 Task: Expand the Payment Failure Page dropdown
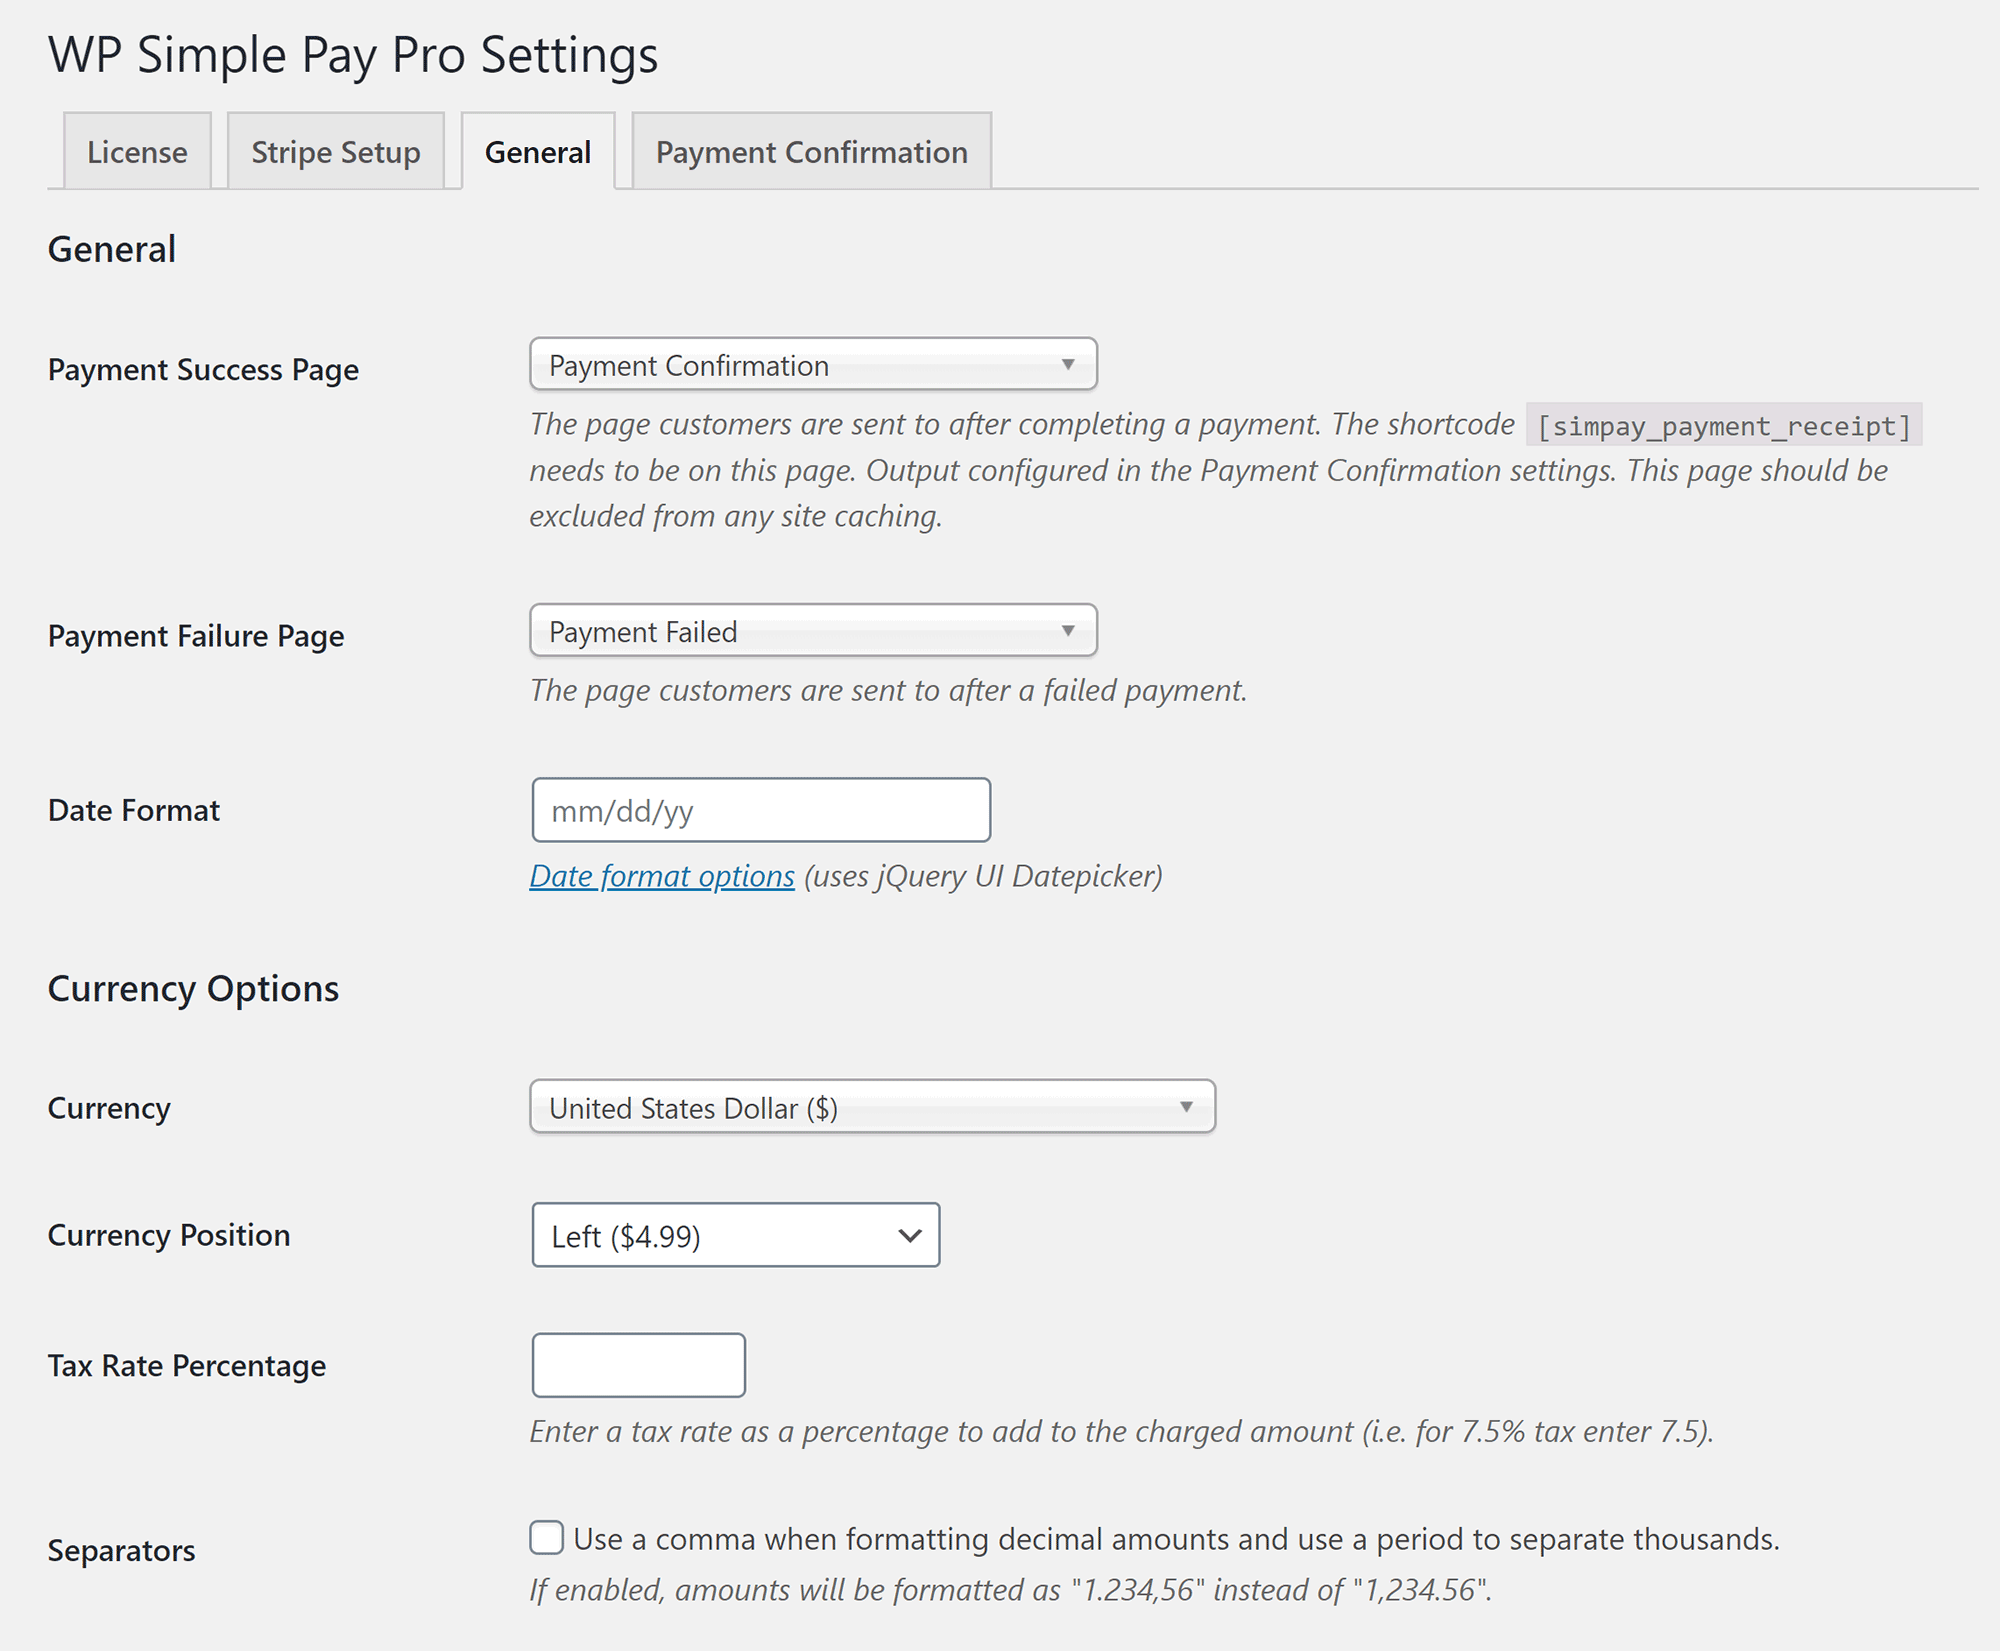(x=813, y=630)
